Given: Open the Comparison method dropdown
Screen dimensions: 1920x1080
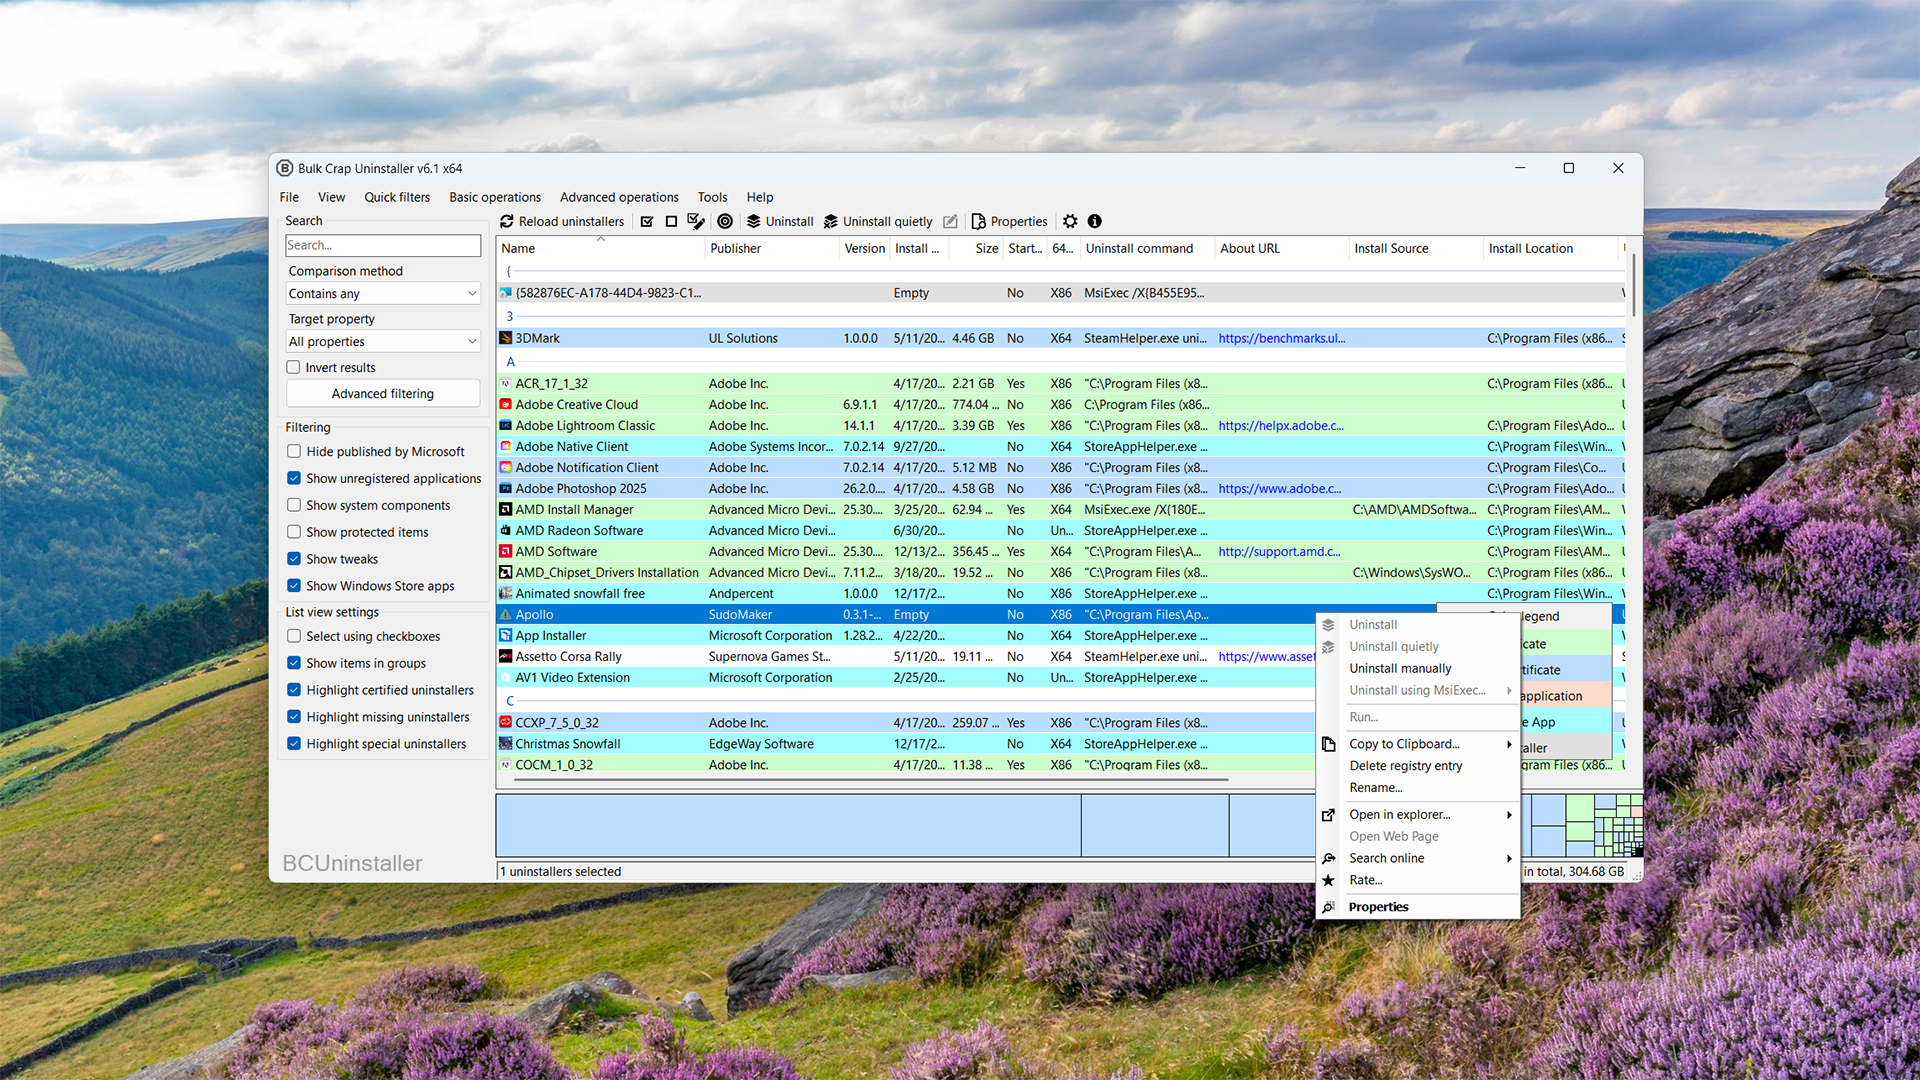Looking at the screenshot, I should pos(383,293).
